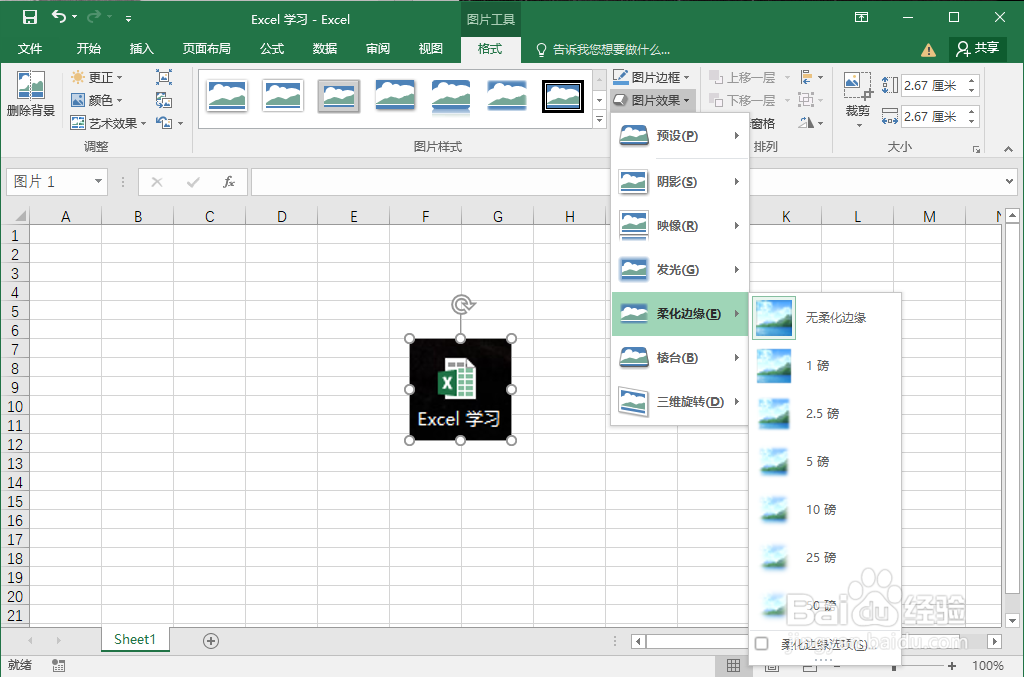Choose No Soft Edges (无柔化边缘) option
This screenshot has height=677, width=1024.
click(x=825, y=318)
